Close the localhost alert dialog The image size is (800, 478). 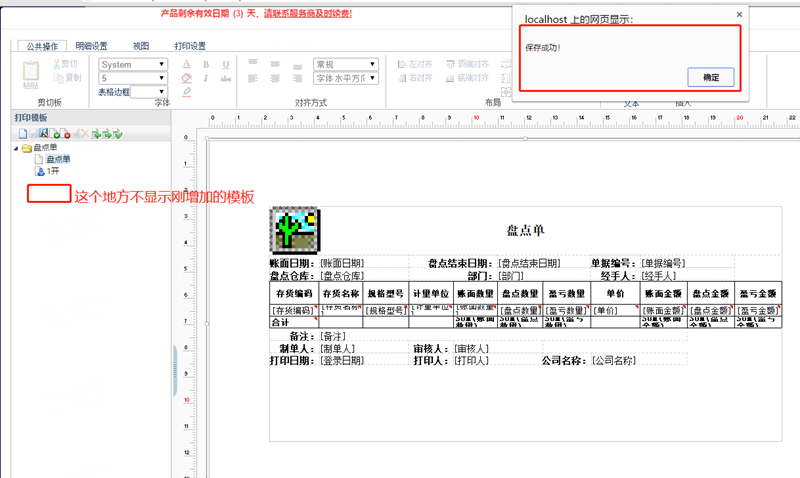click(739, 14)
